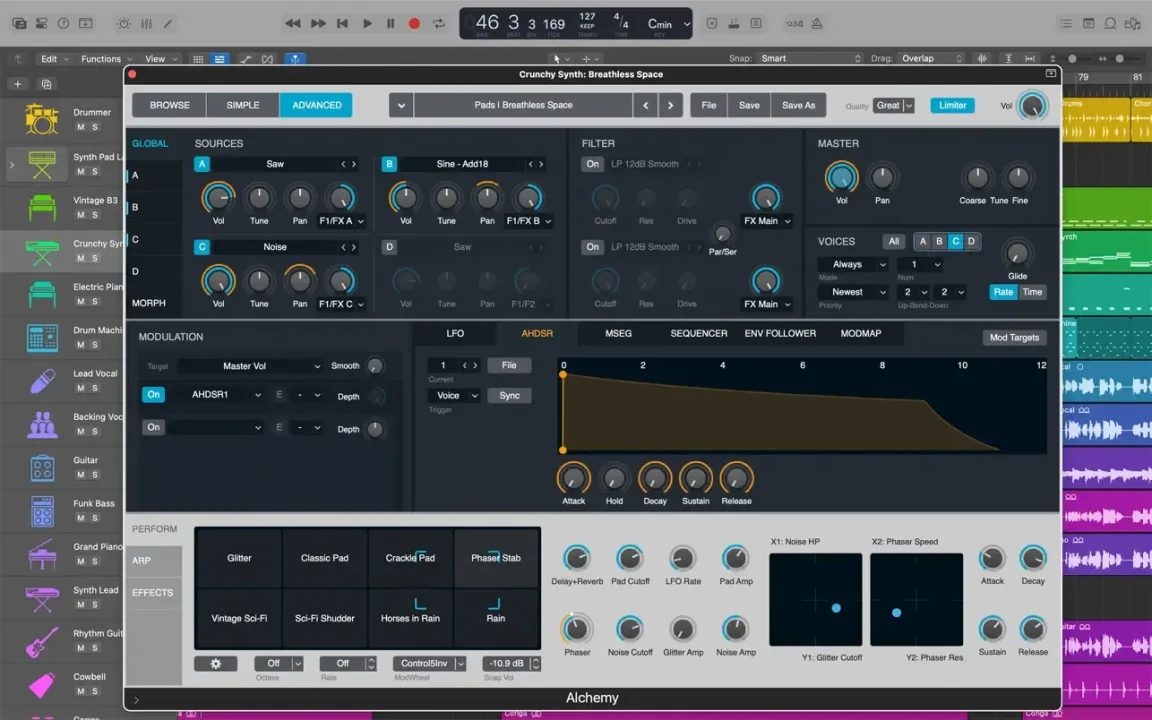Image resolution: width=1152 pixels, height=720 pixels.
Task: Click the Rewind transport button
Action: tap(292, 24)
